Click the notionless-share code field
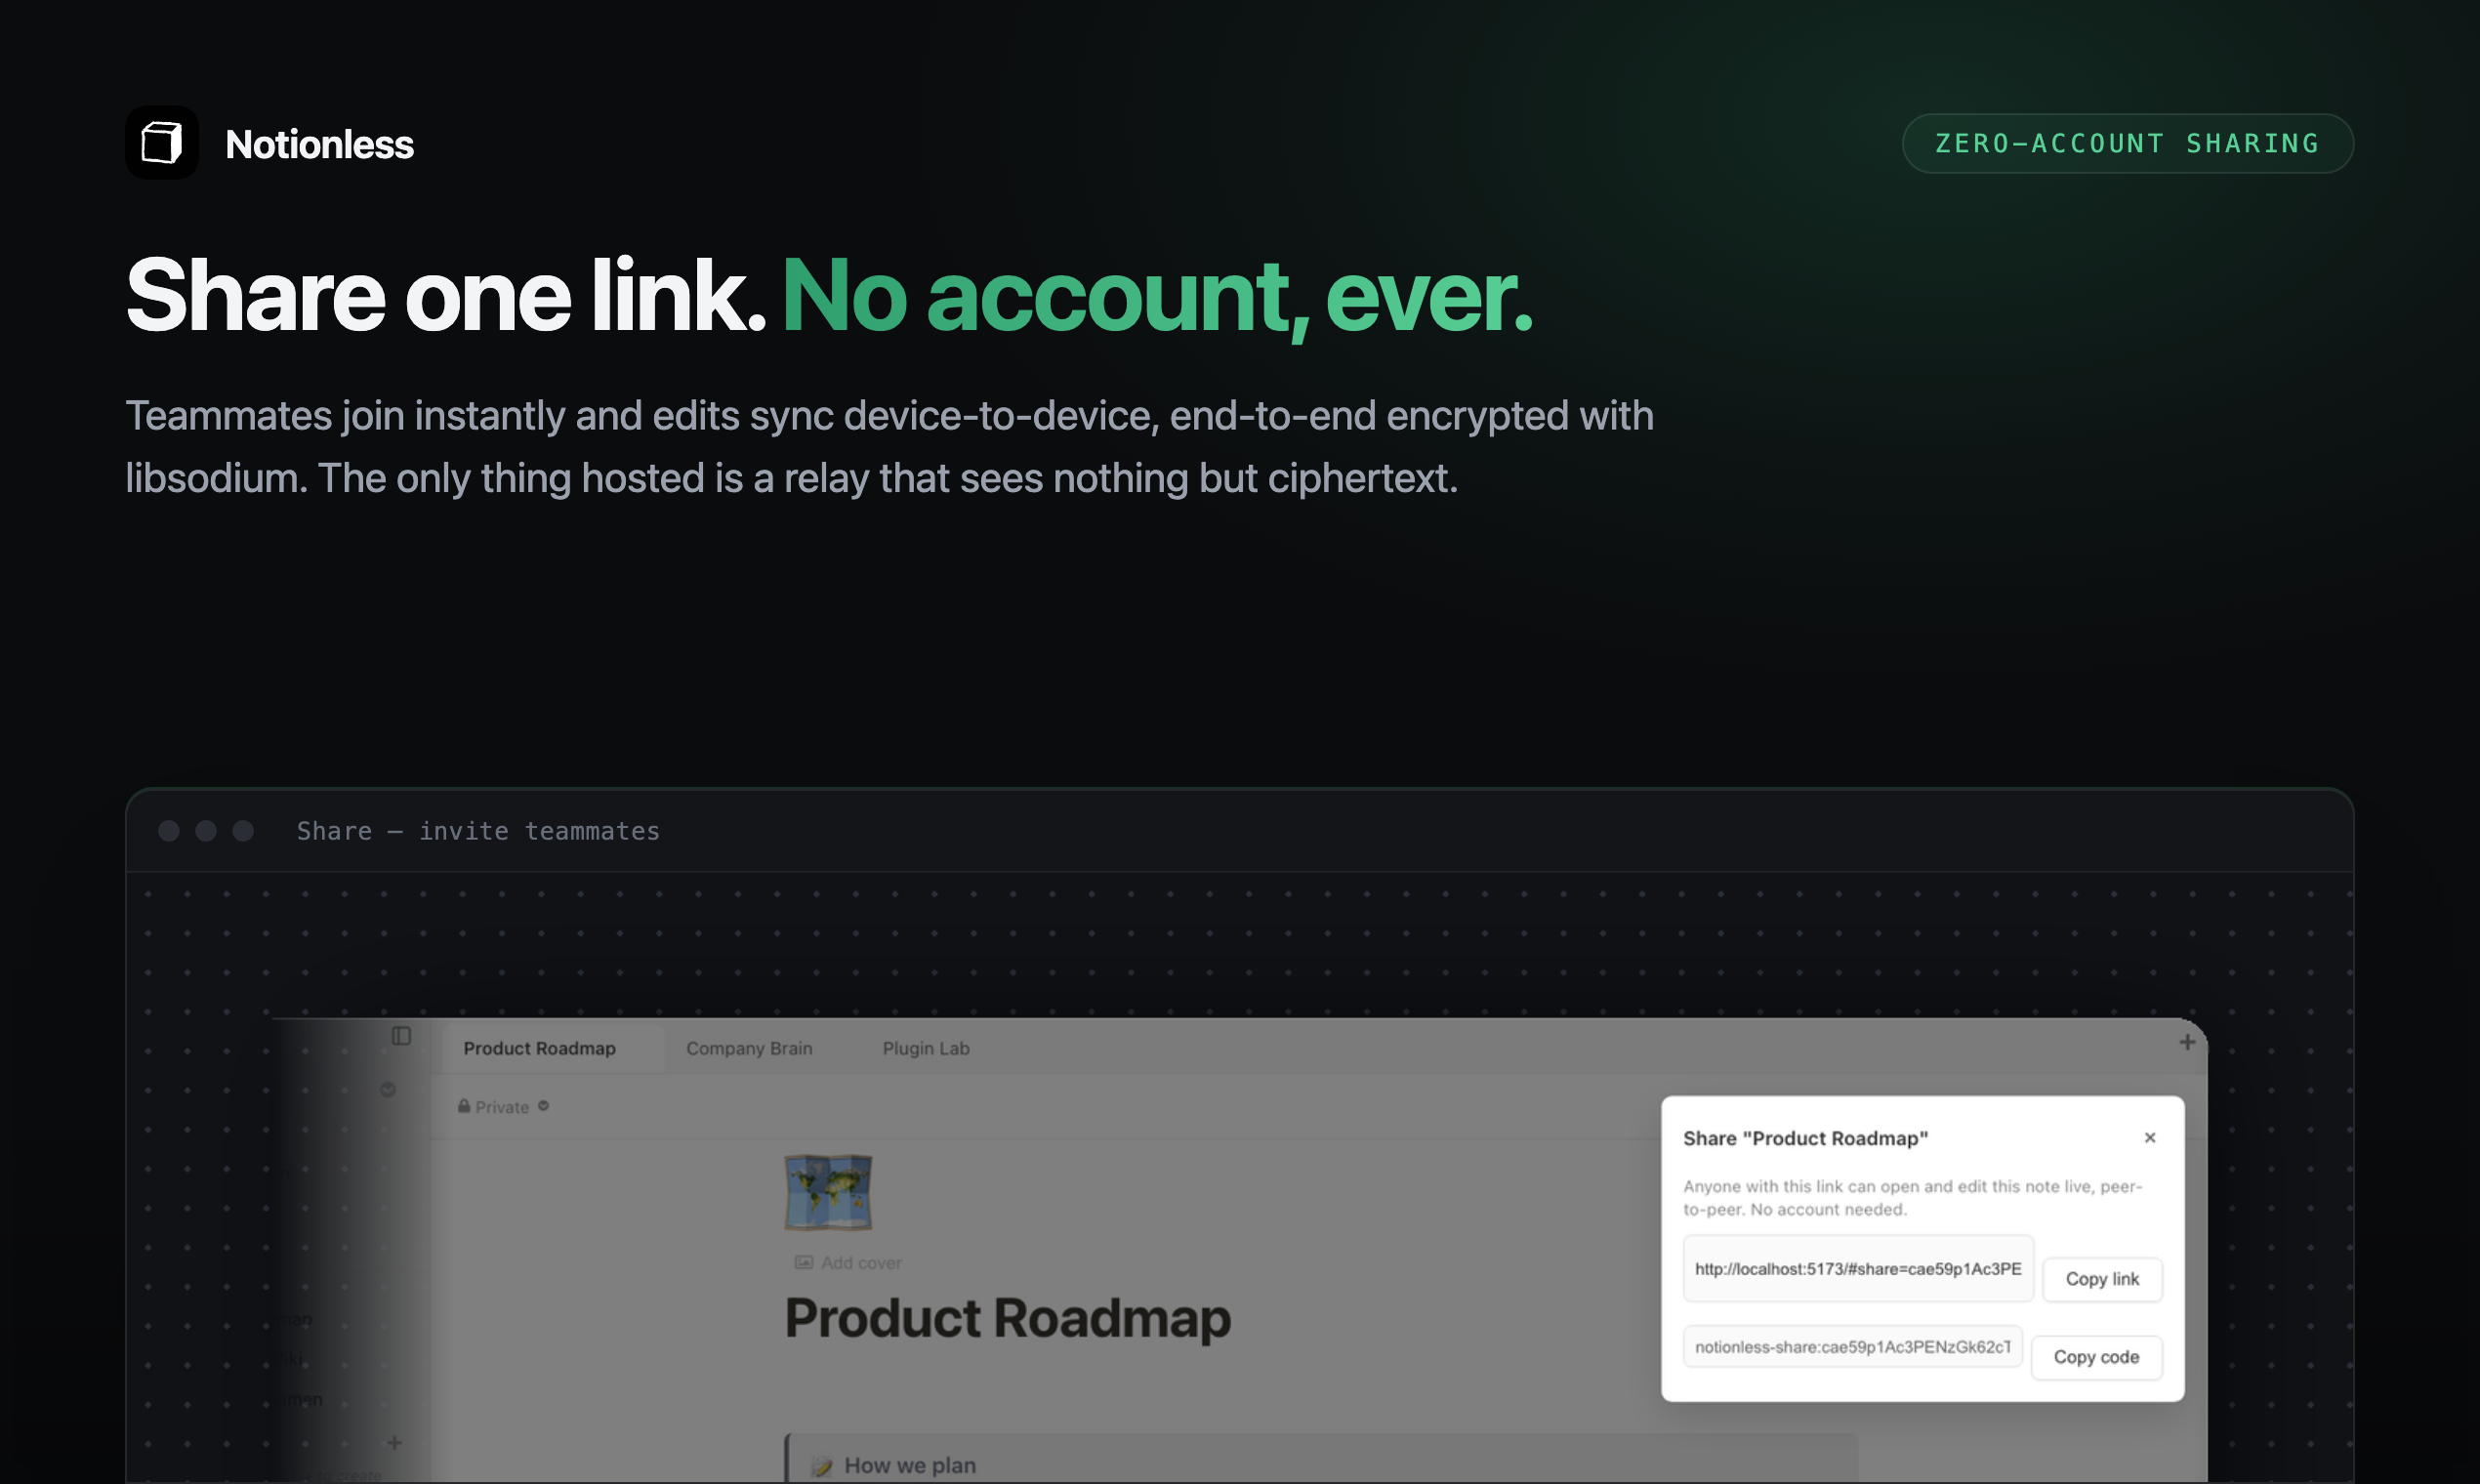 click(x=1852, y=1347)
